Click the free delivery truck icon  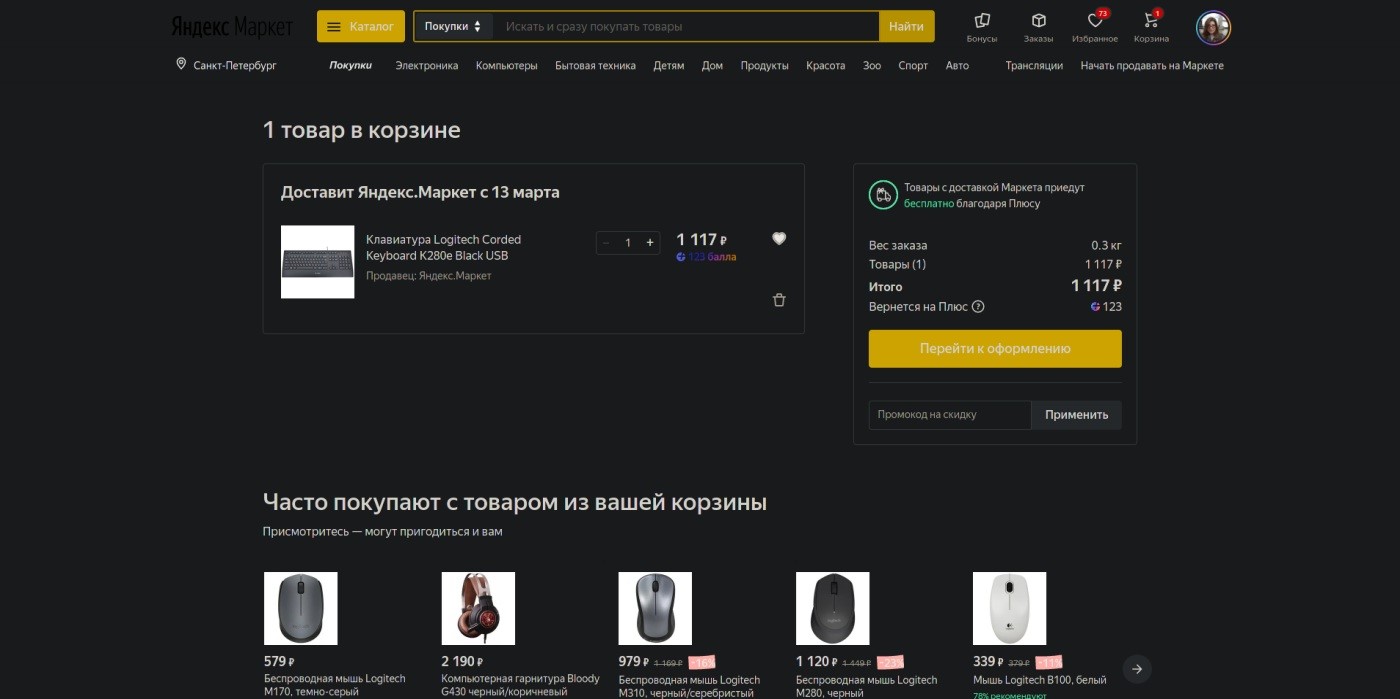(x=882, y=195)
